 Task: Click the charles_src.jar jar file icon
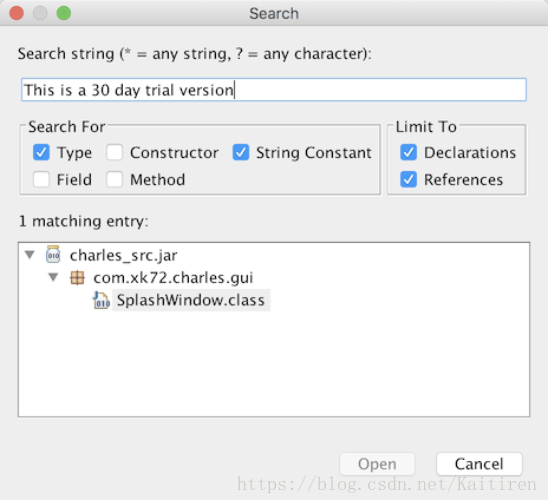tap(53, 255)
